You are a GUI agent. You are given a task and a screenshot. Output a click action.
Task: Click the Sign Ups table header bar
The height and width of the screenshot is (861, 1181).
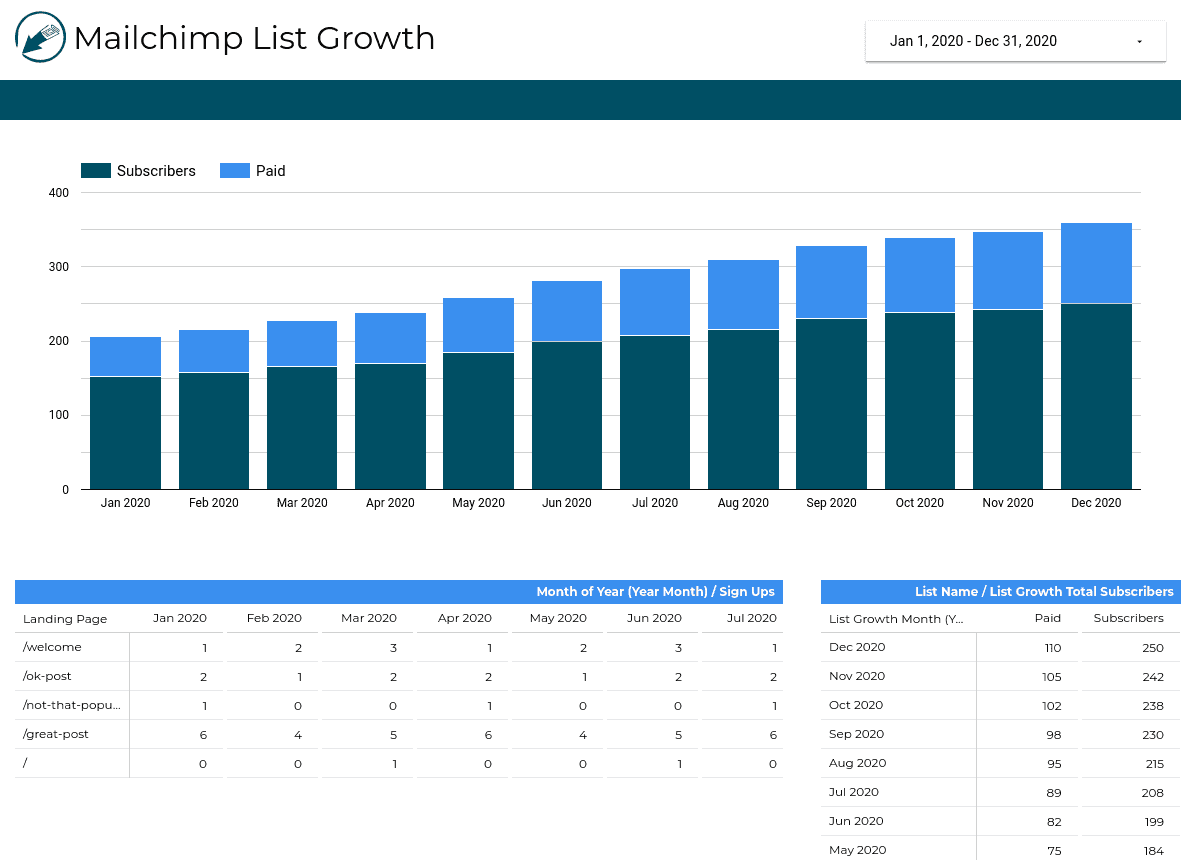click(399, 592)
